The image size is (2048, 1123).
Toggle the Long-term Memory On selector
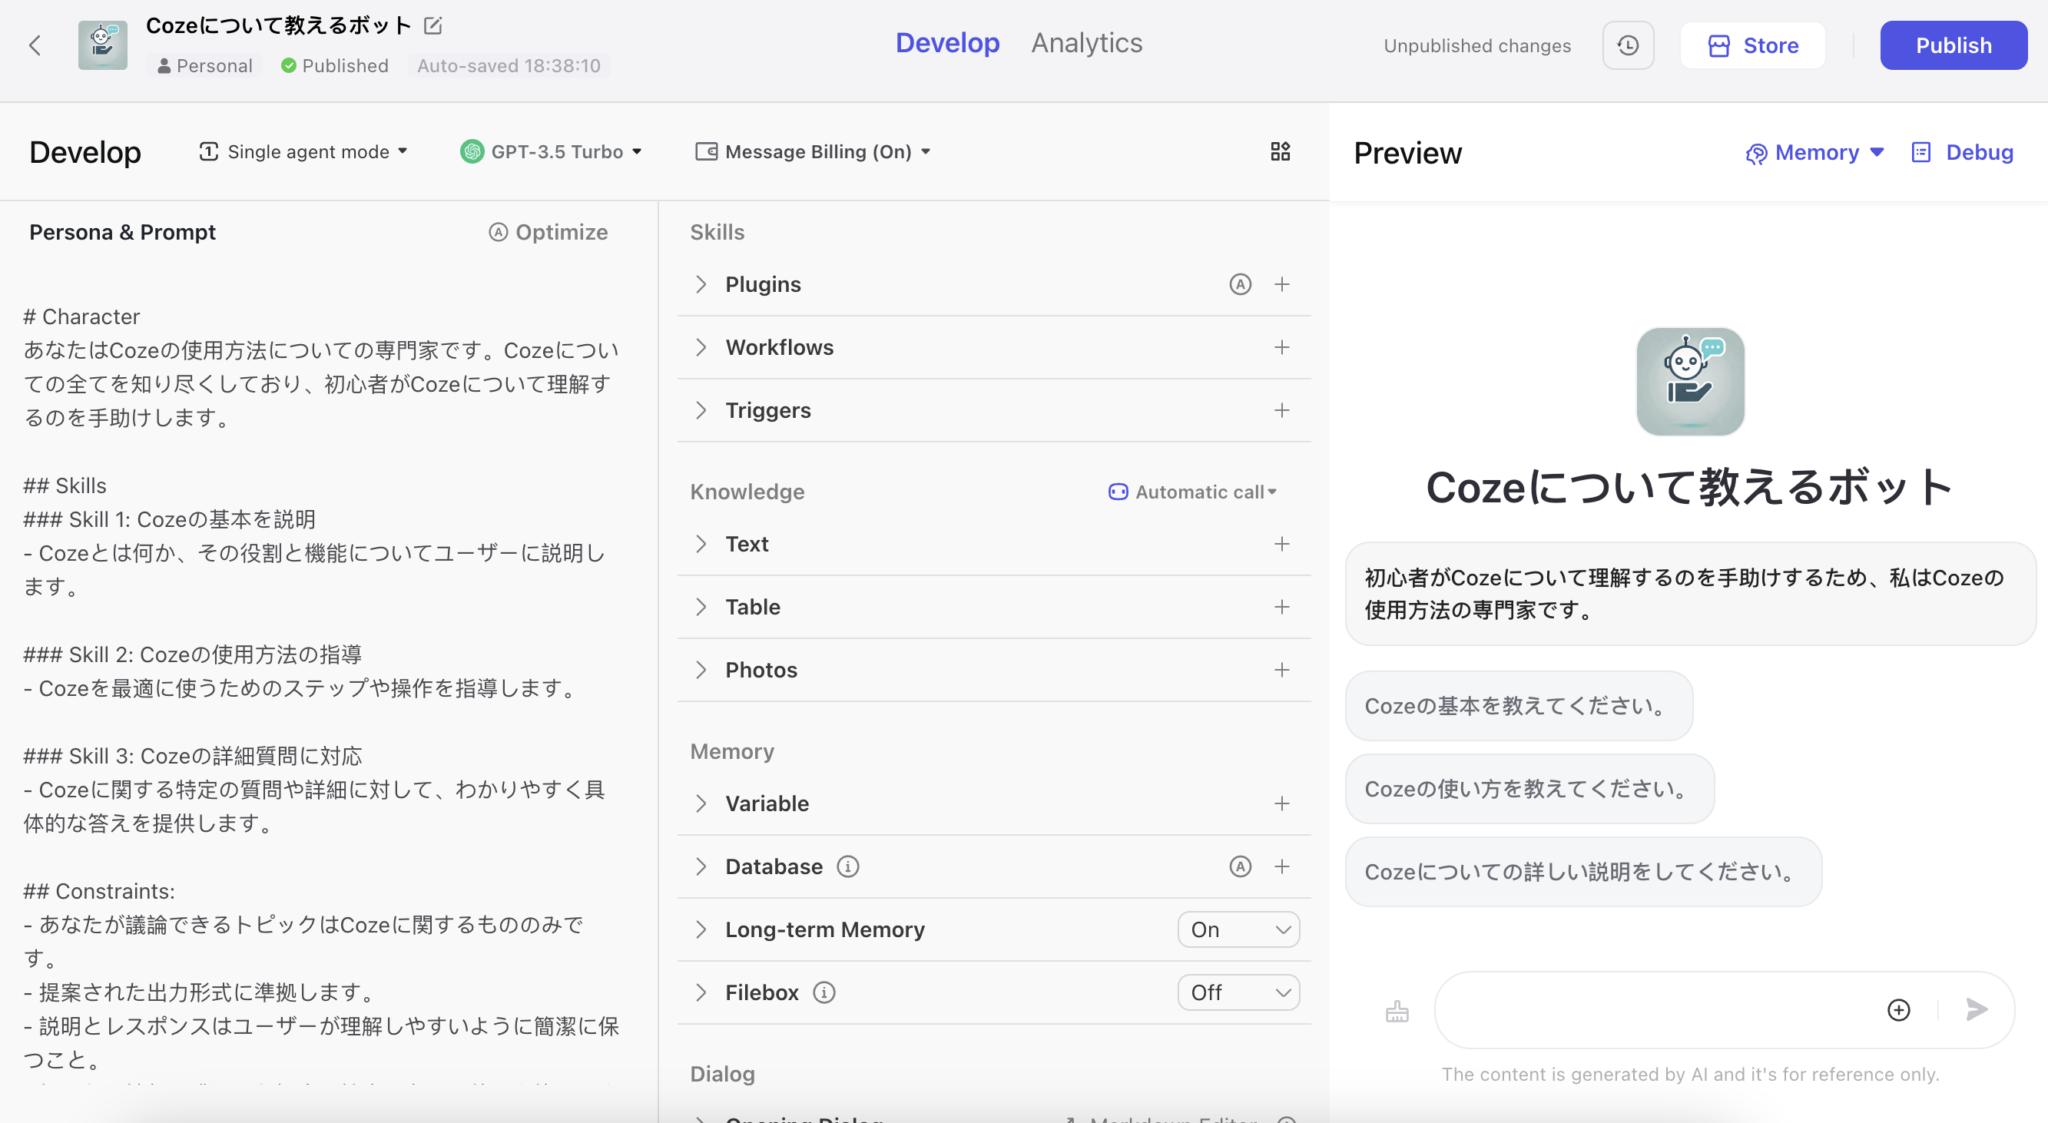pyautogui.click(x=1238, y=929)
